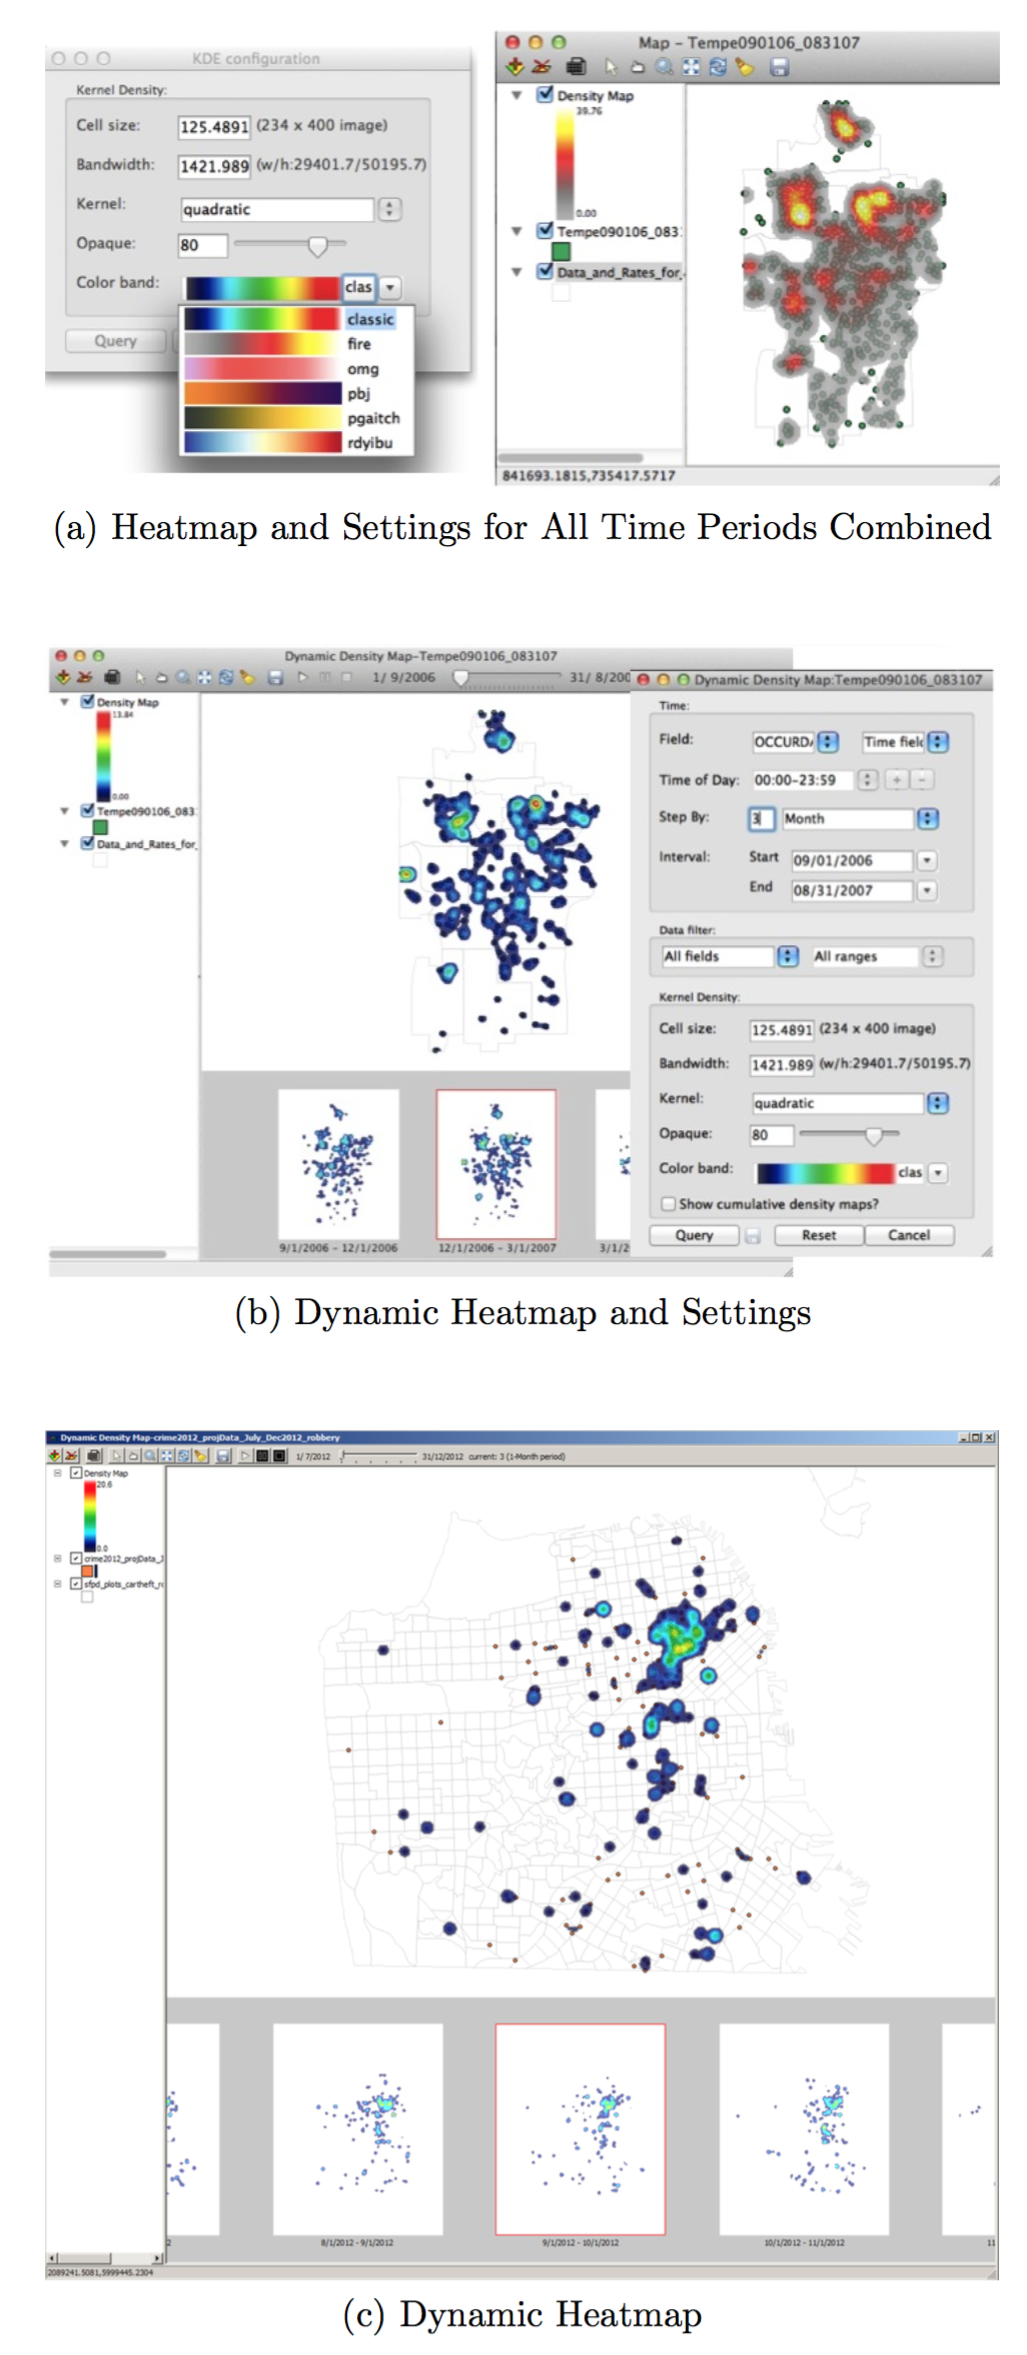Screen dimensions: 1027x2355
Task: Click the small save icon beside Query in the settings dialog
Action: click(753, 1236)
